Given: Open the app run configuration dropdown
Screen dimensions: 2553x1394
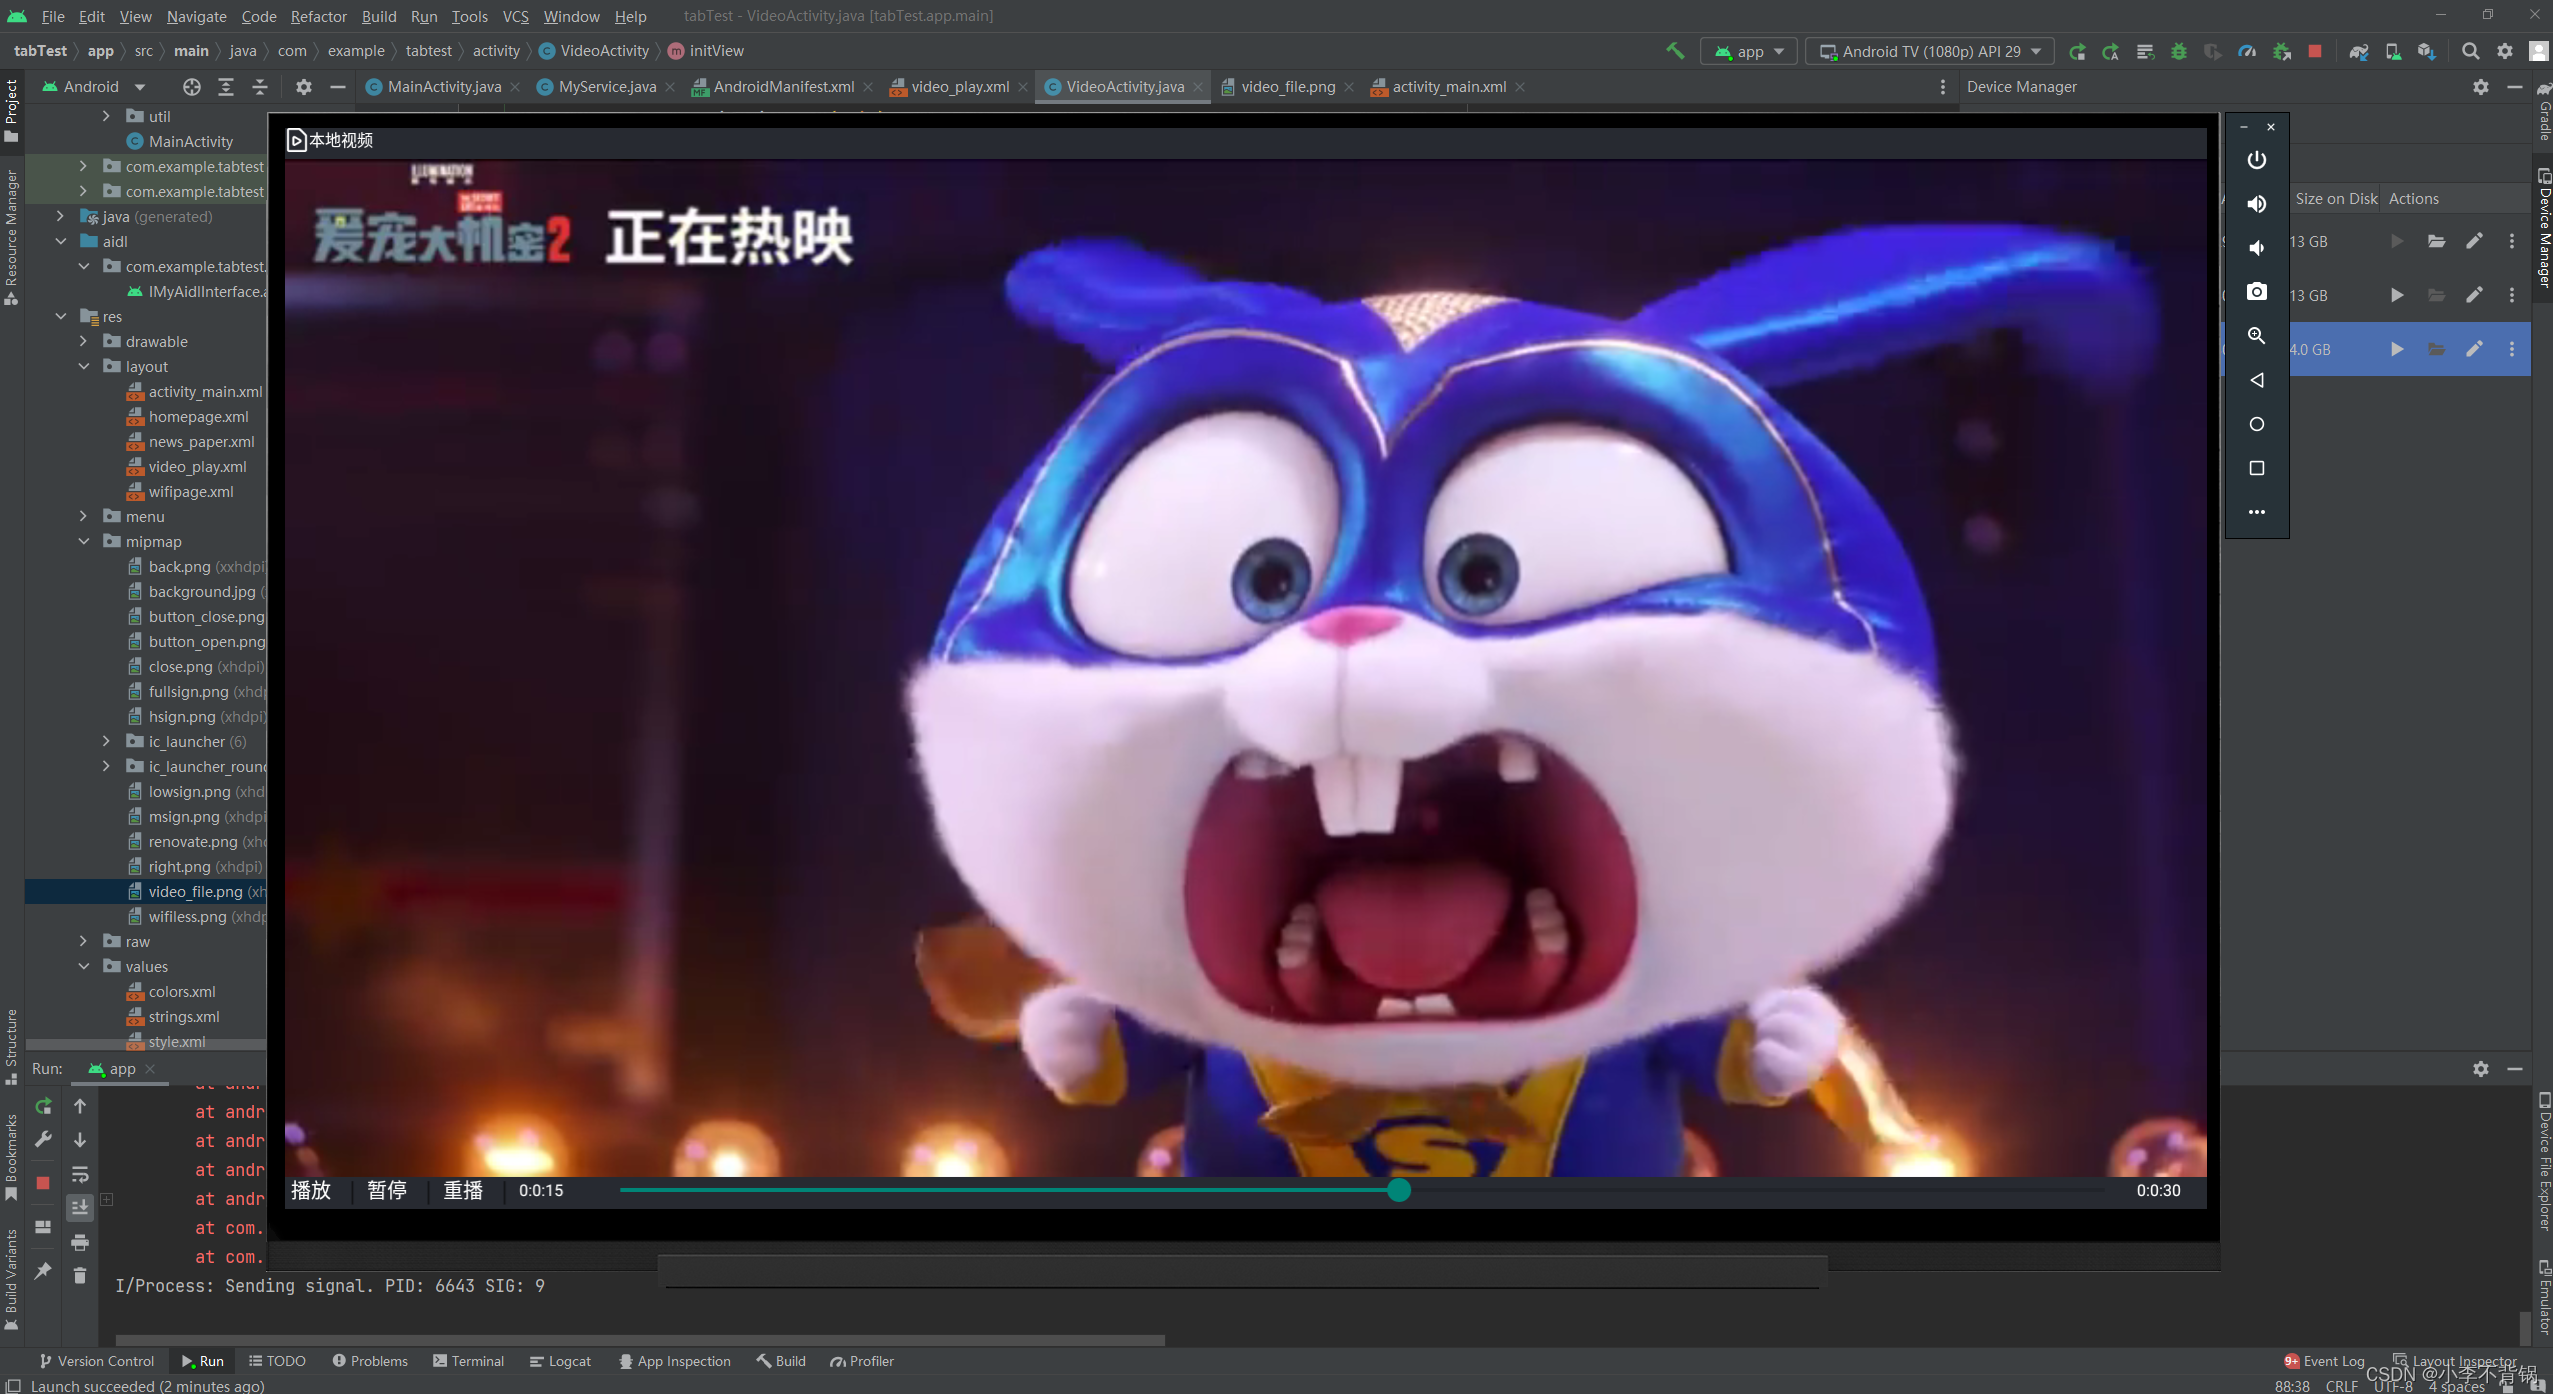Looking at the screenshot, I should tap(1749, 51).
